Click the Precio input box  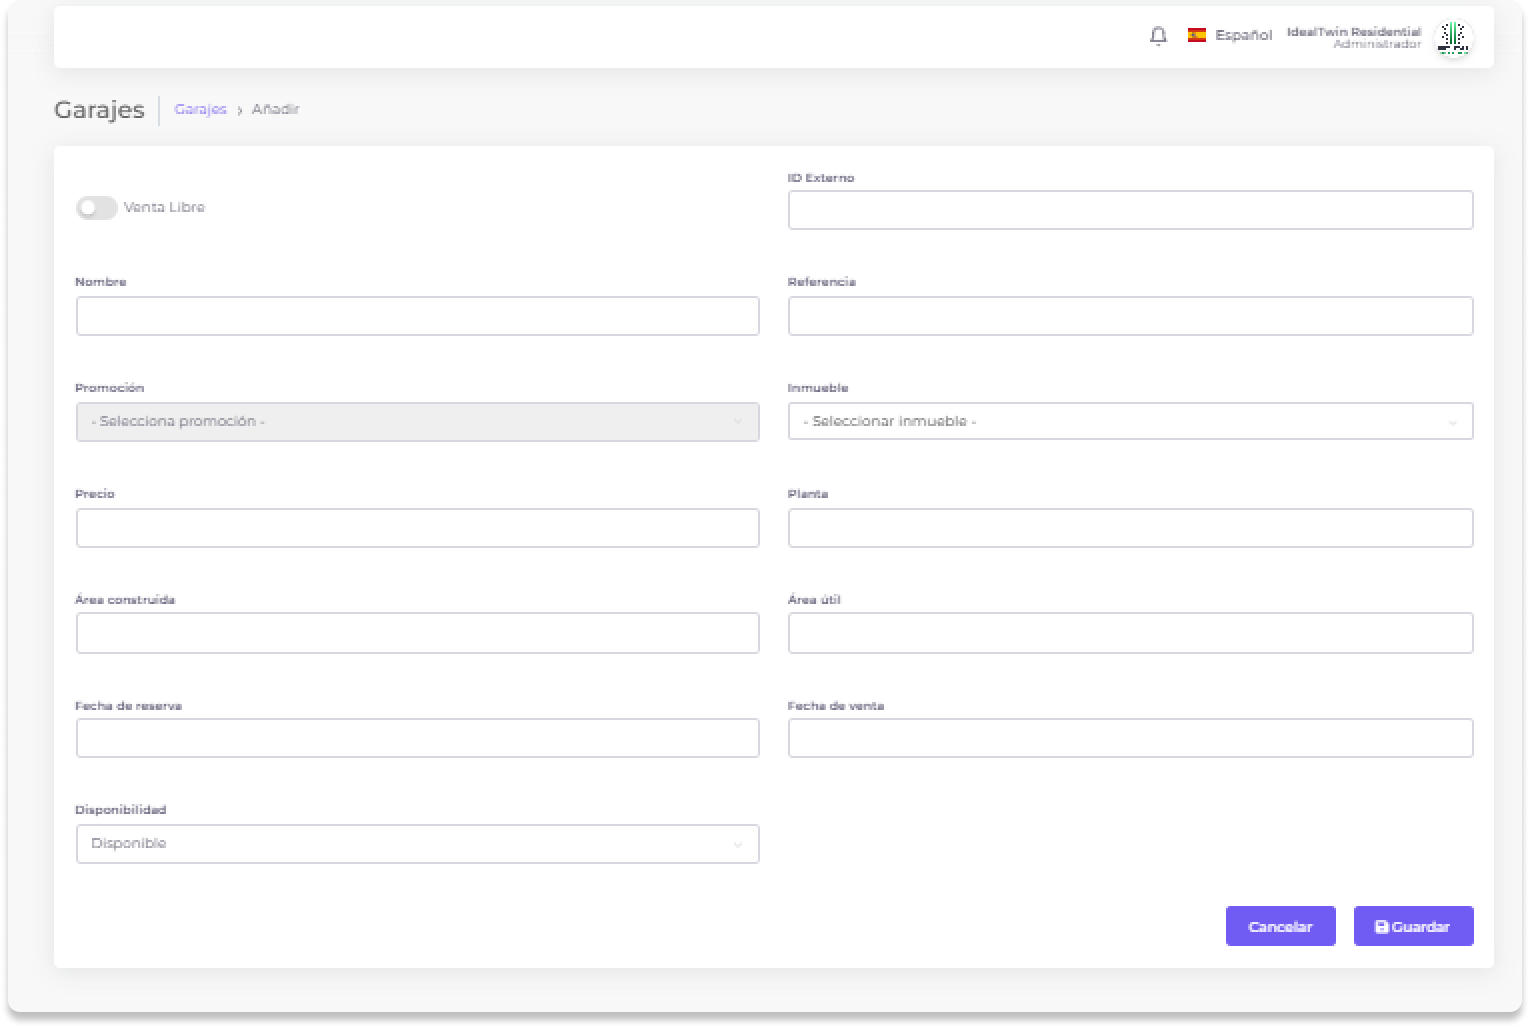click(x=417, y=528)
